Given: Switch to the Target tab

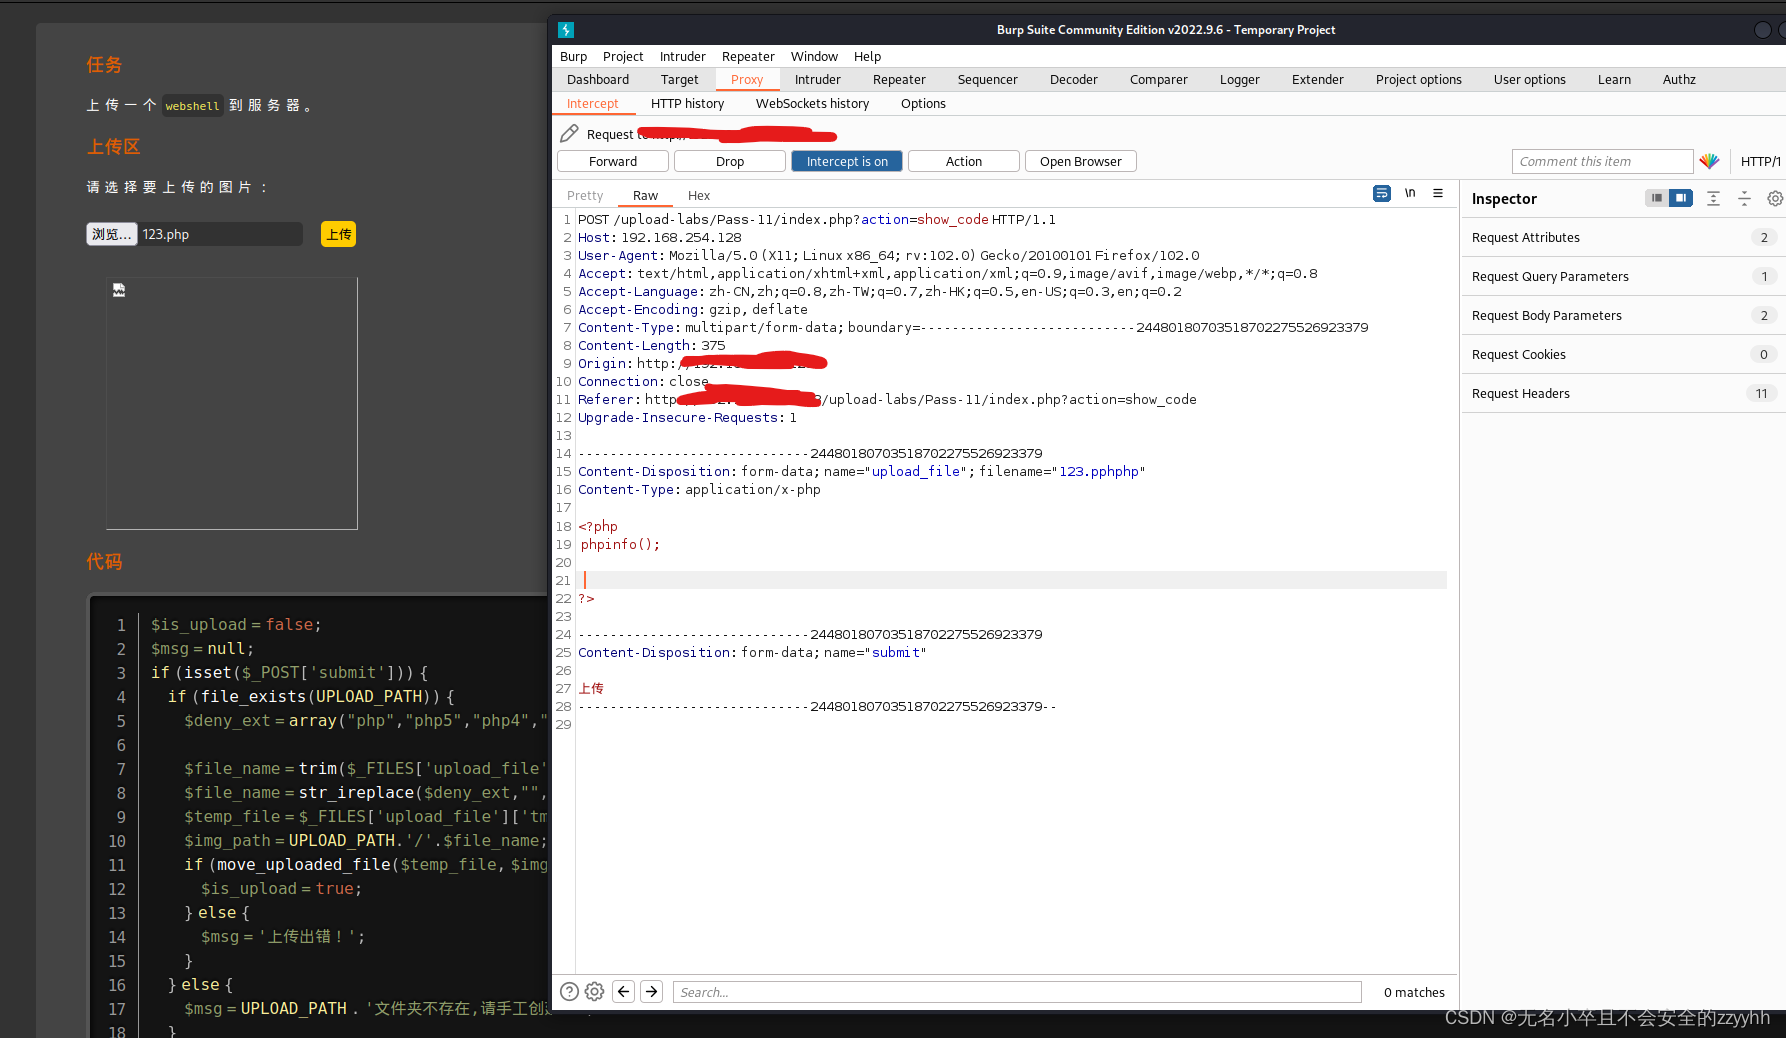Looking at the screenshot, I should tap(679, 79).
